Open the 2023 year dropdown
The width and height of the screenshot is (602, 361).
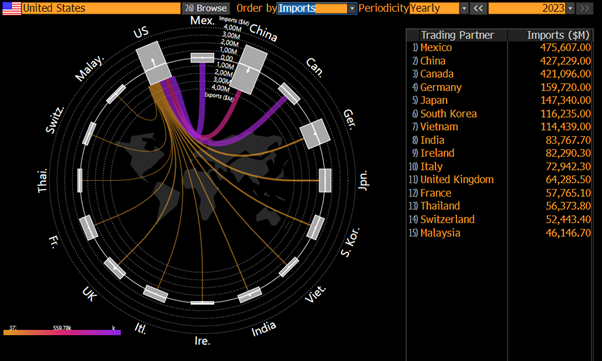[x=531, y=8]
